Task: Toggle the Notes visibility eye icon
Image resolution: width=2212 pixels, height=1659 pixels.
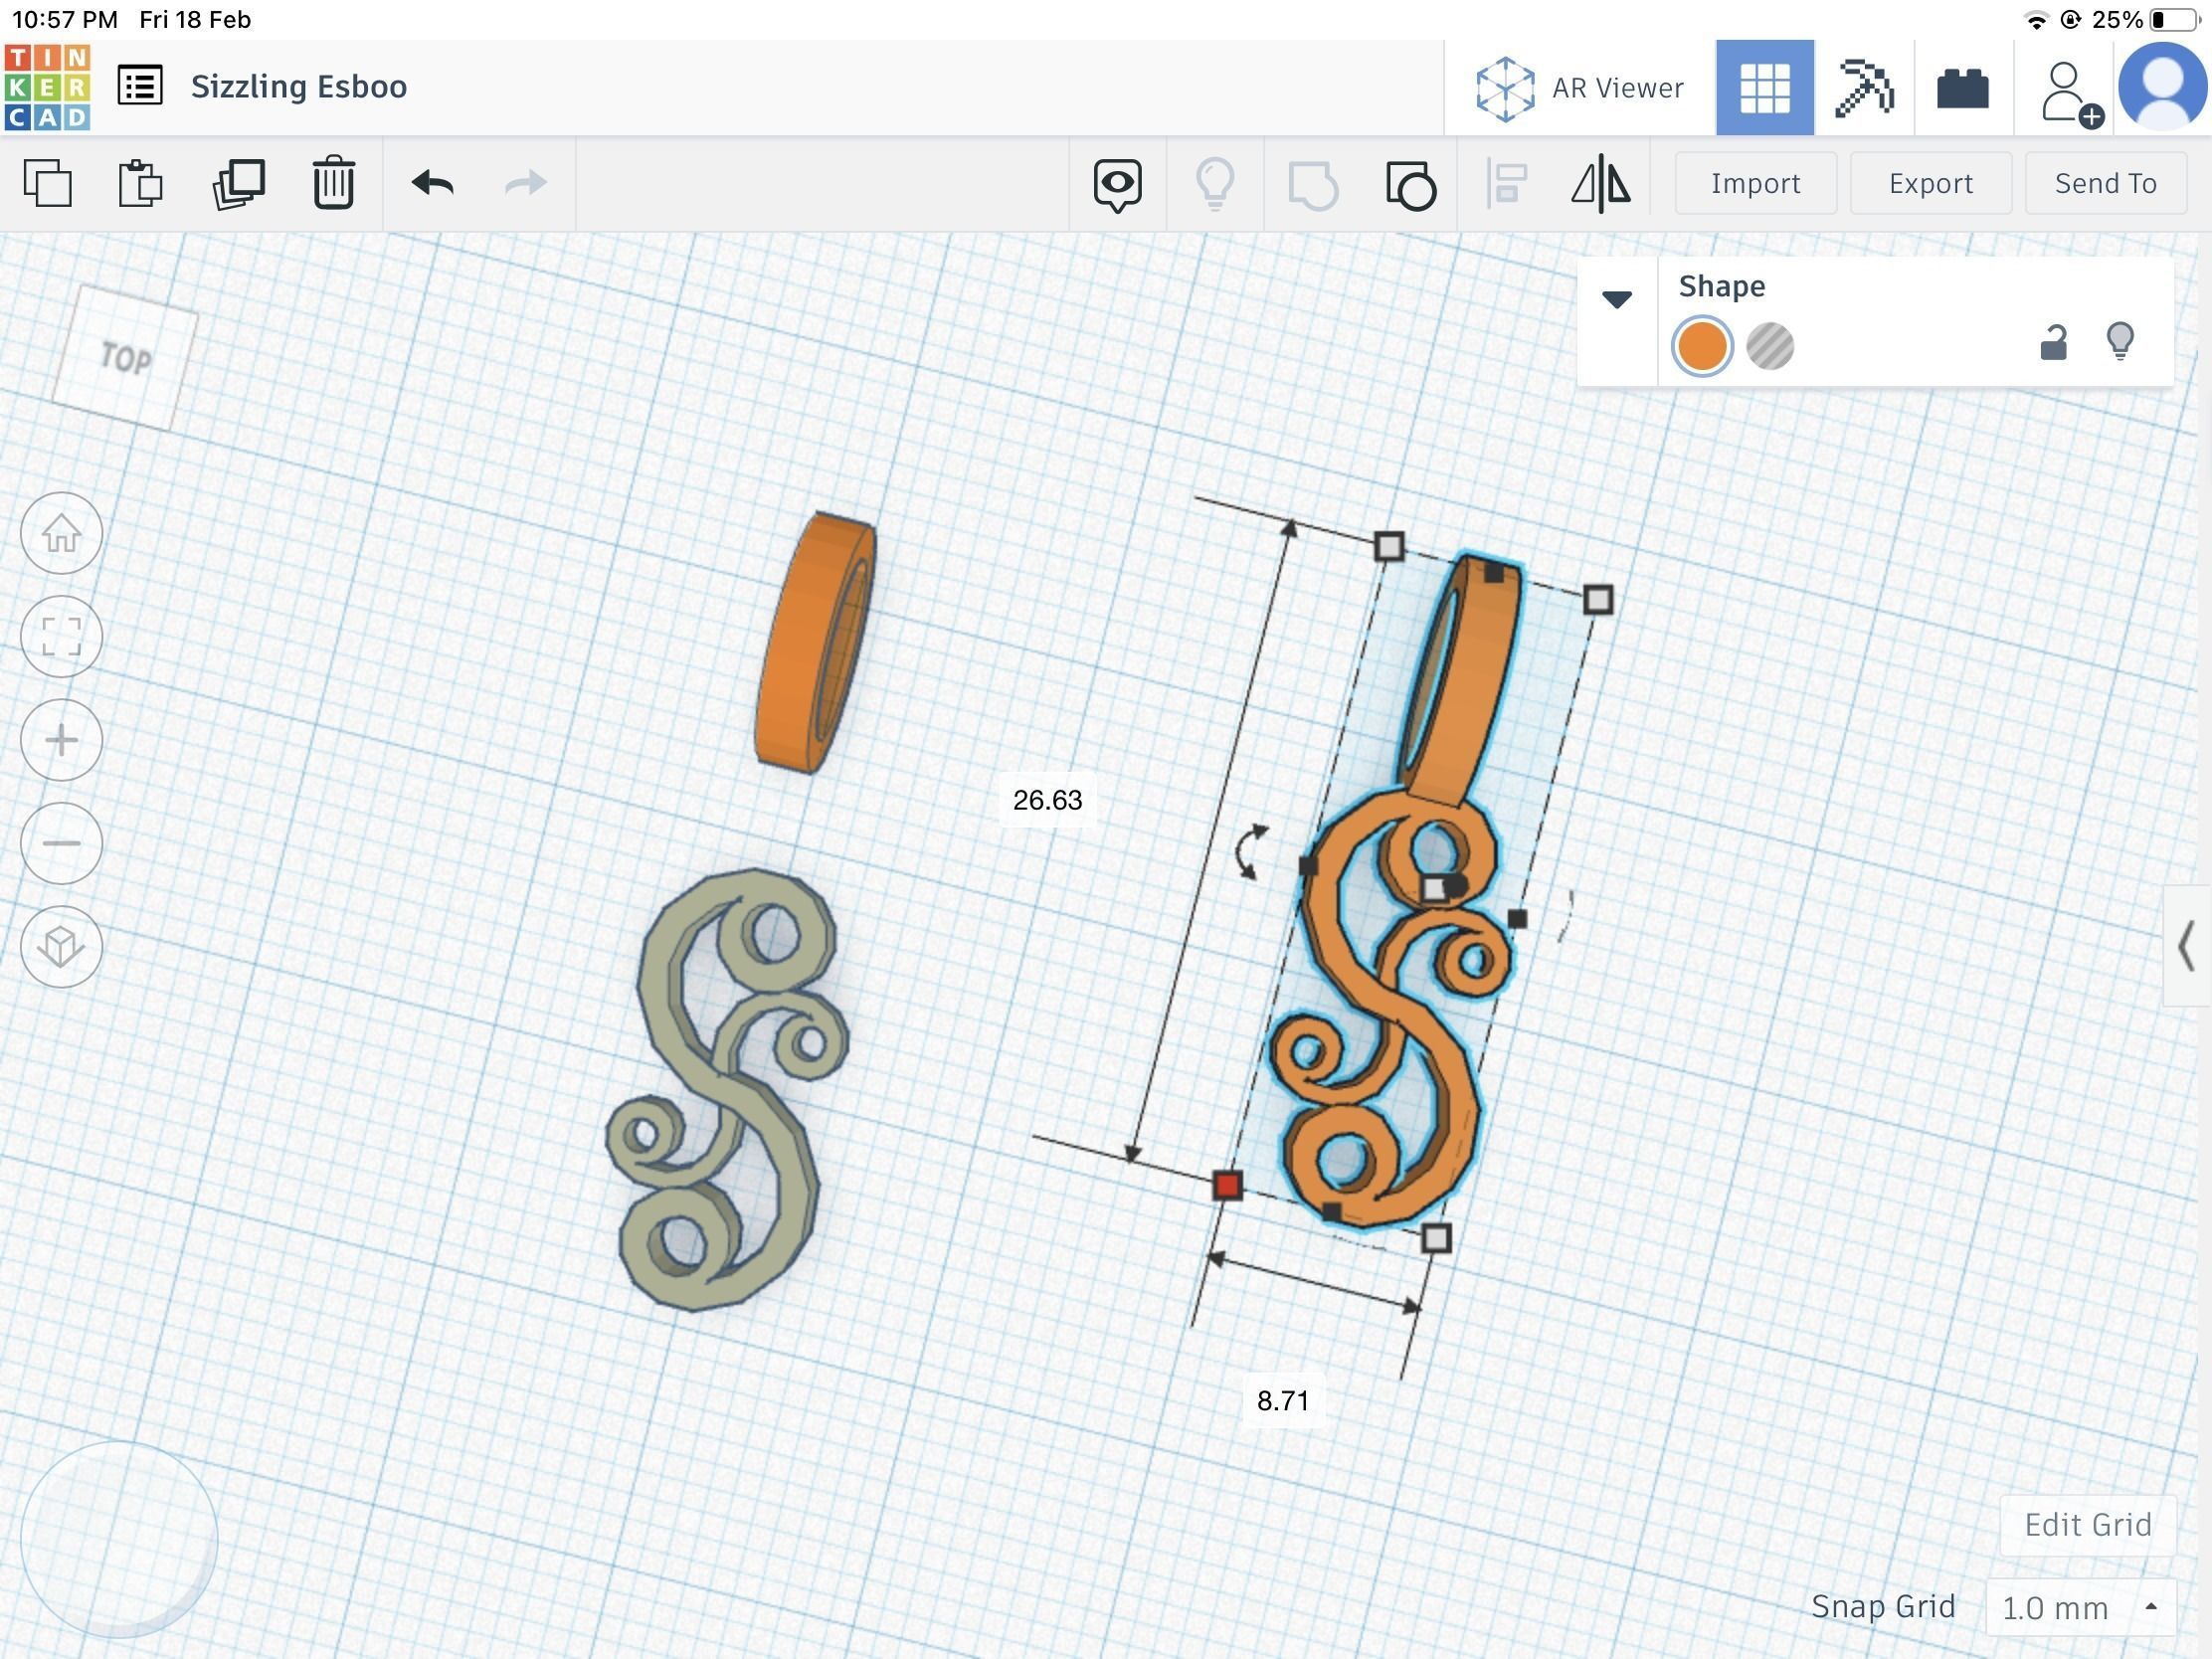Action: click(x=1117, y=185)
